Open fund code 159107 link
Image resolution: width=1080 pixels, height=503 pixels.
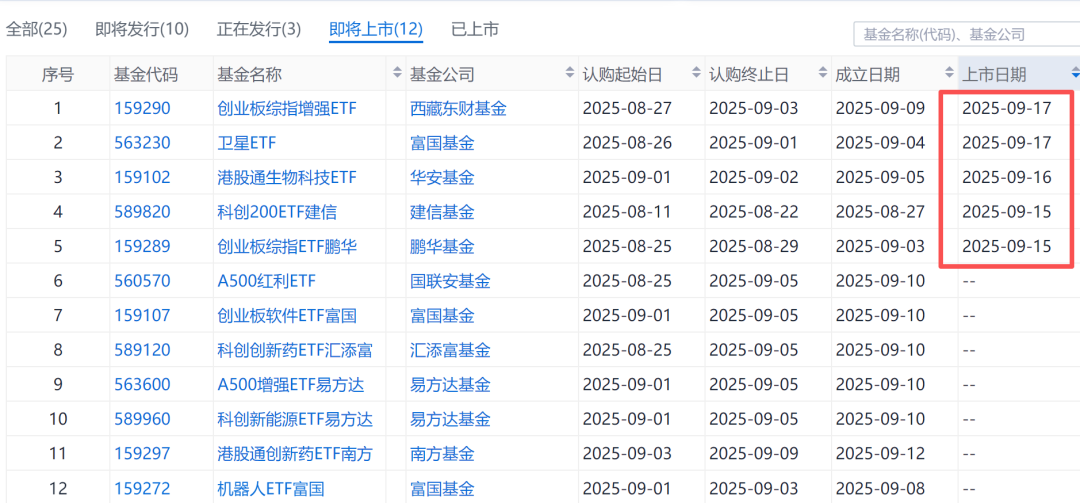[x=142, y=316]
